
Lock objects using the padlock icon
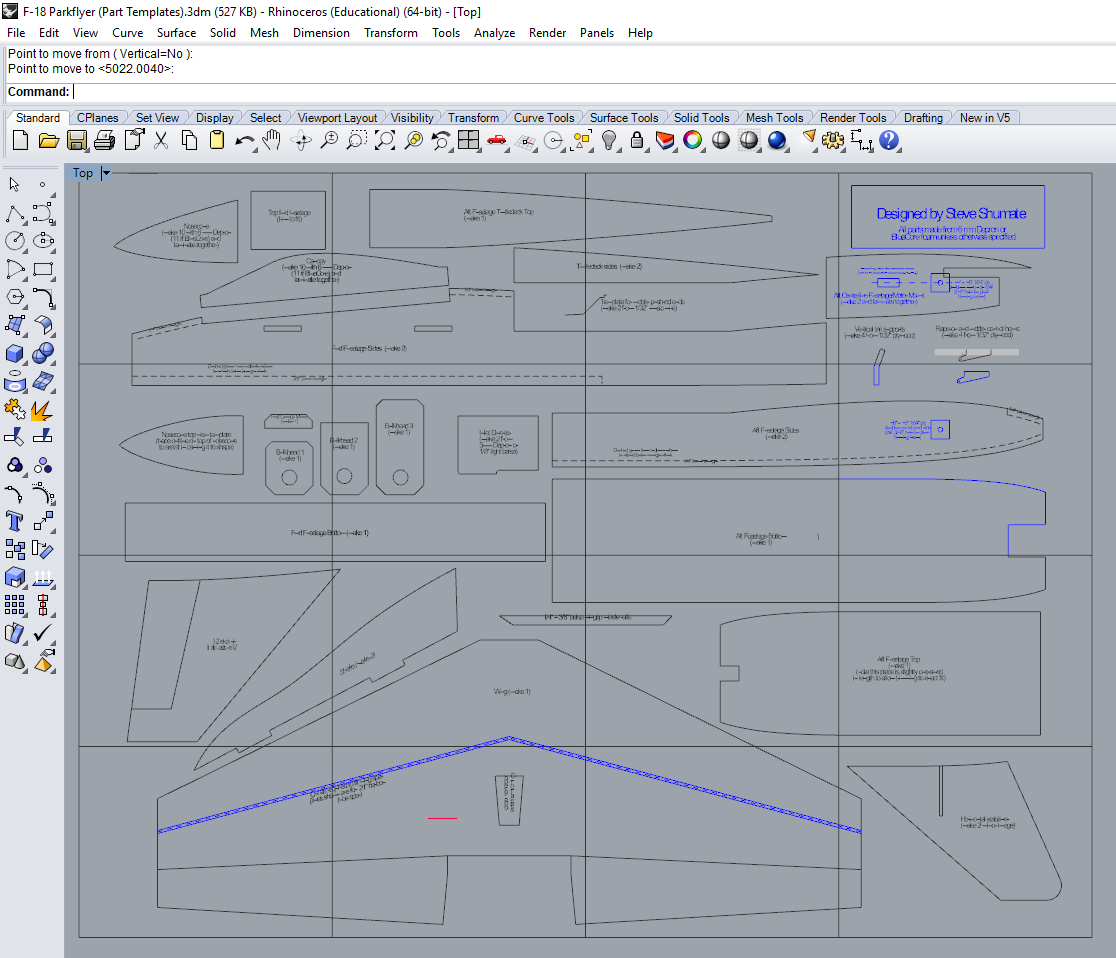coord(637,141)
